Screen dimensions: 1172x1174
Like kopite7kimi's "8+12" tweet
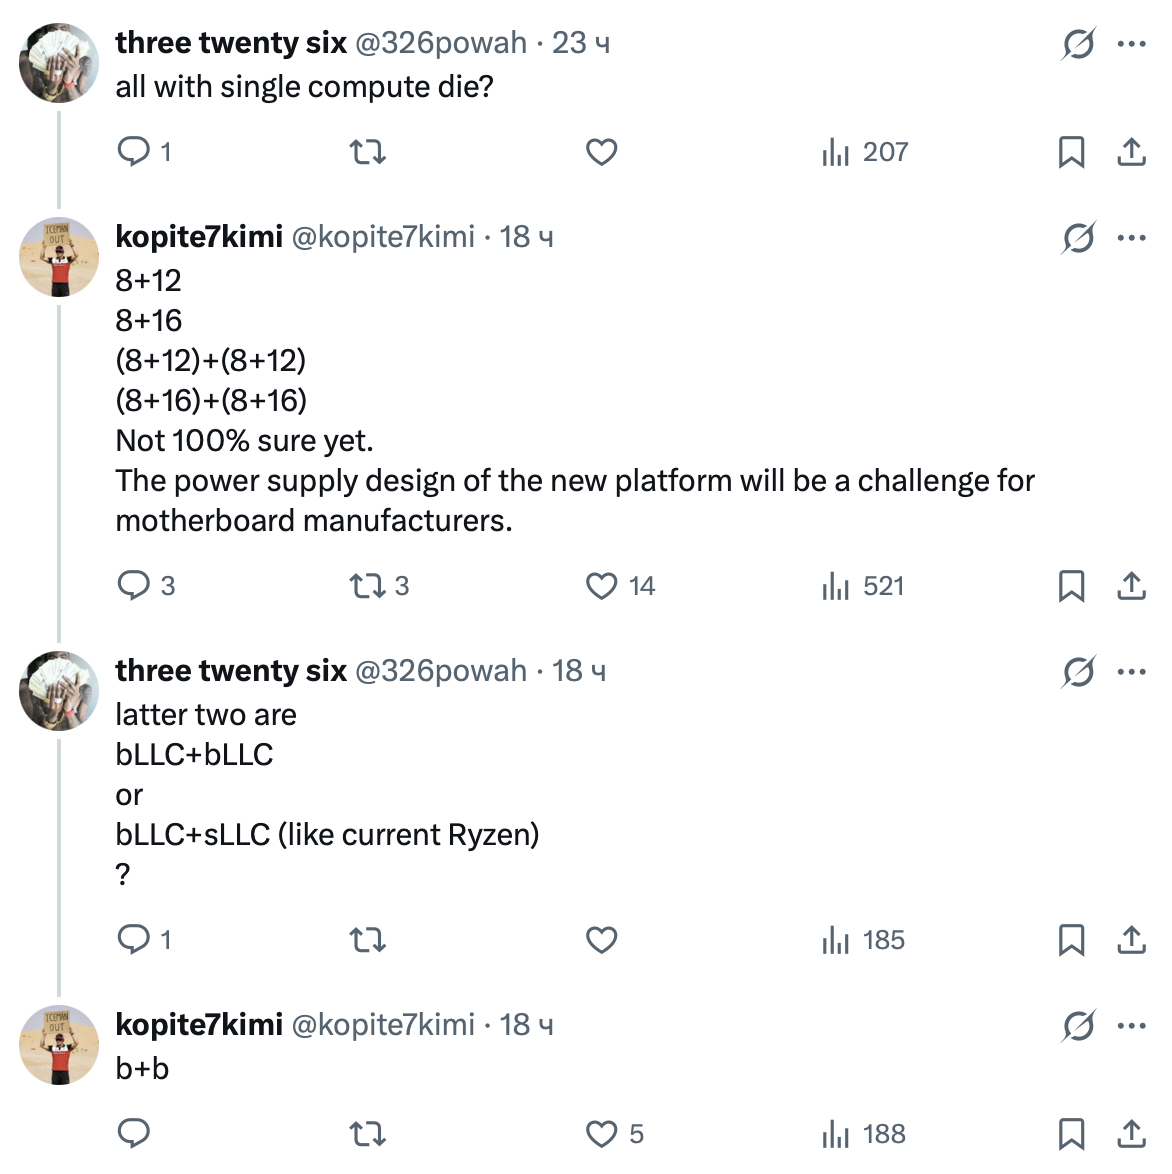point(600,587)
